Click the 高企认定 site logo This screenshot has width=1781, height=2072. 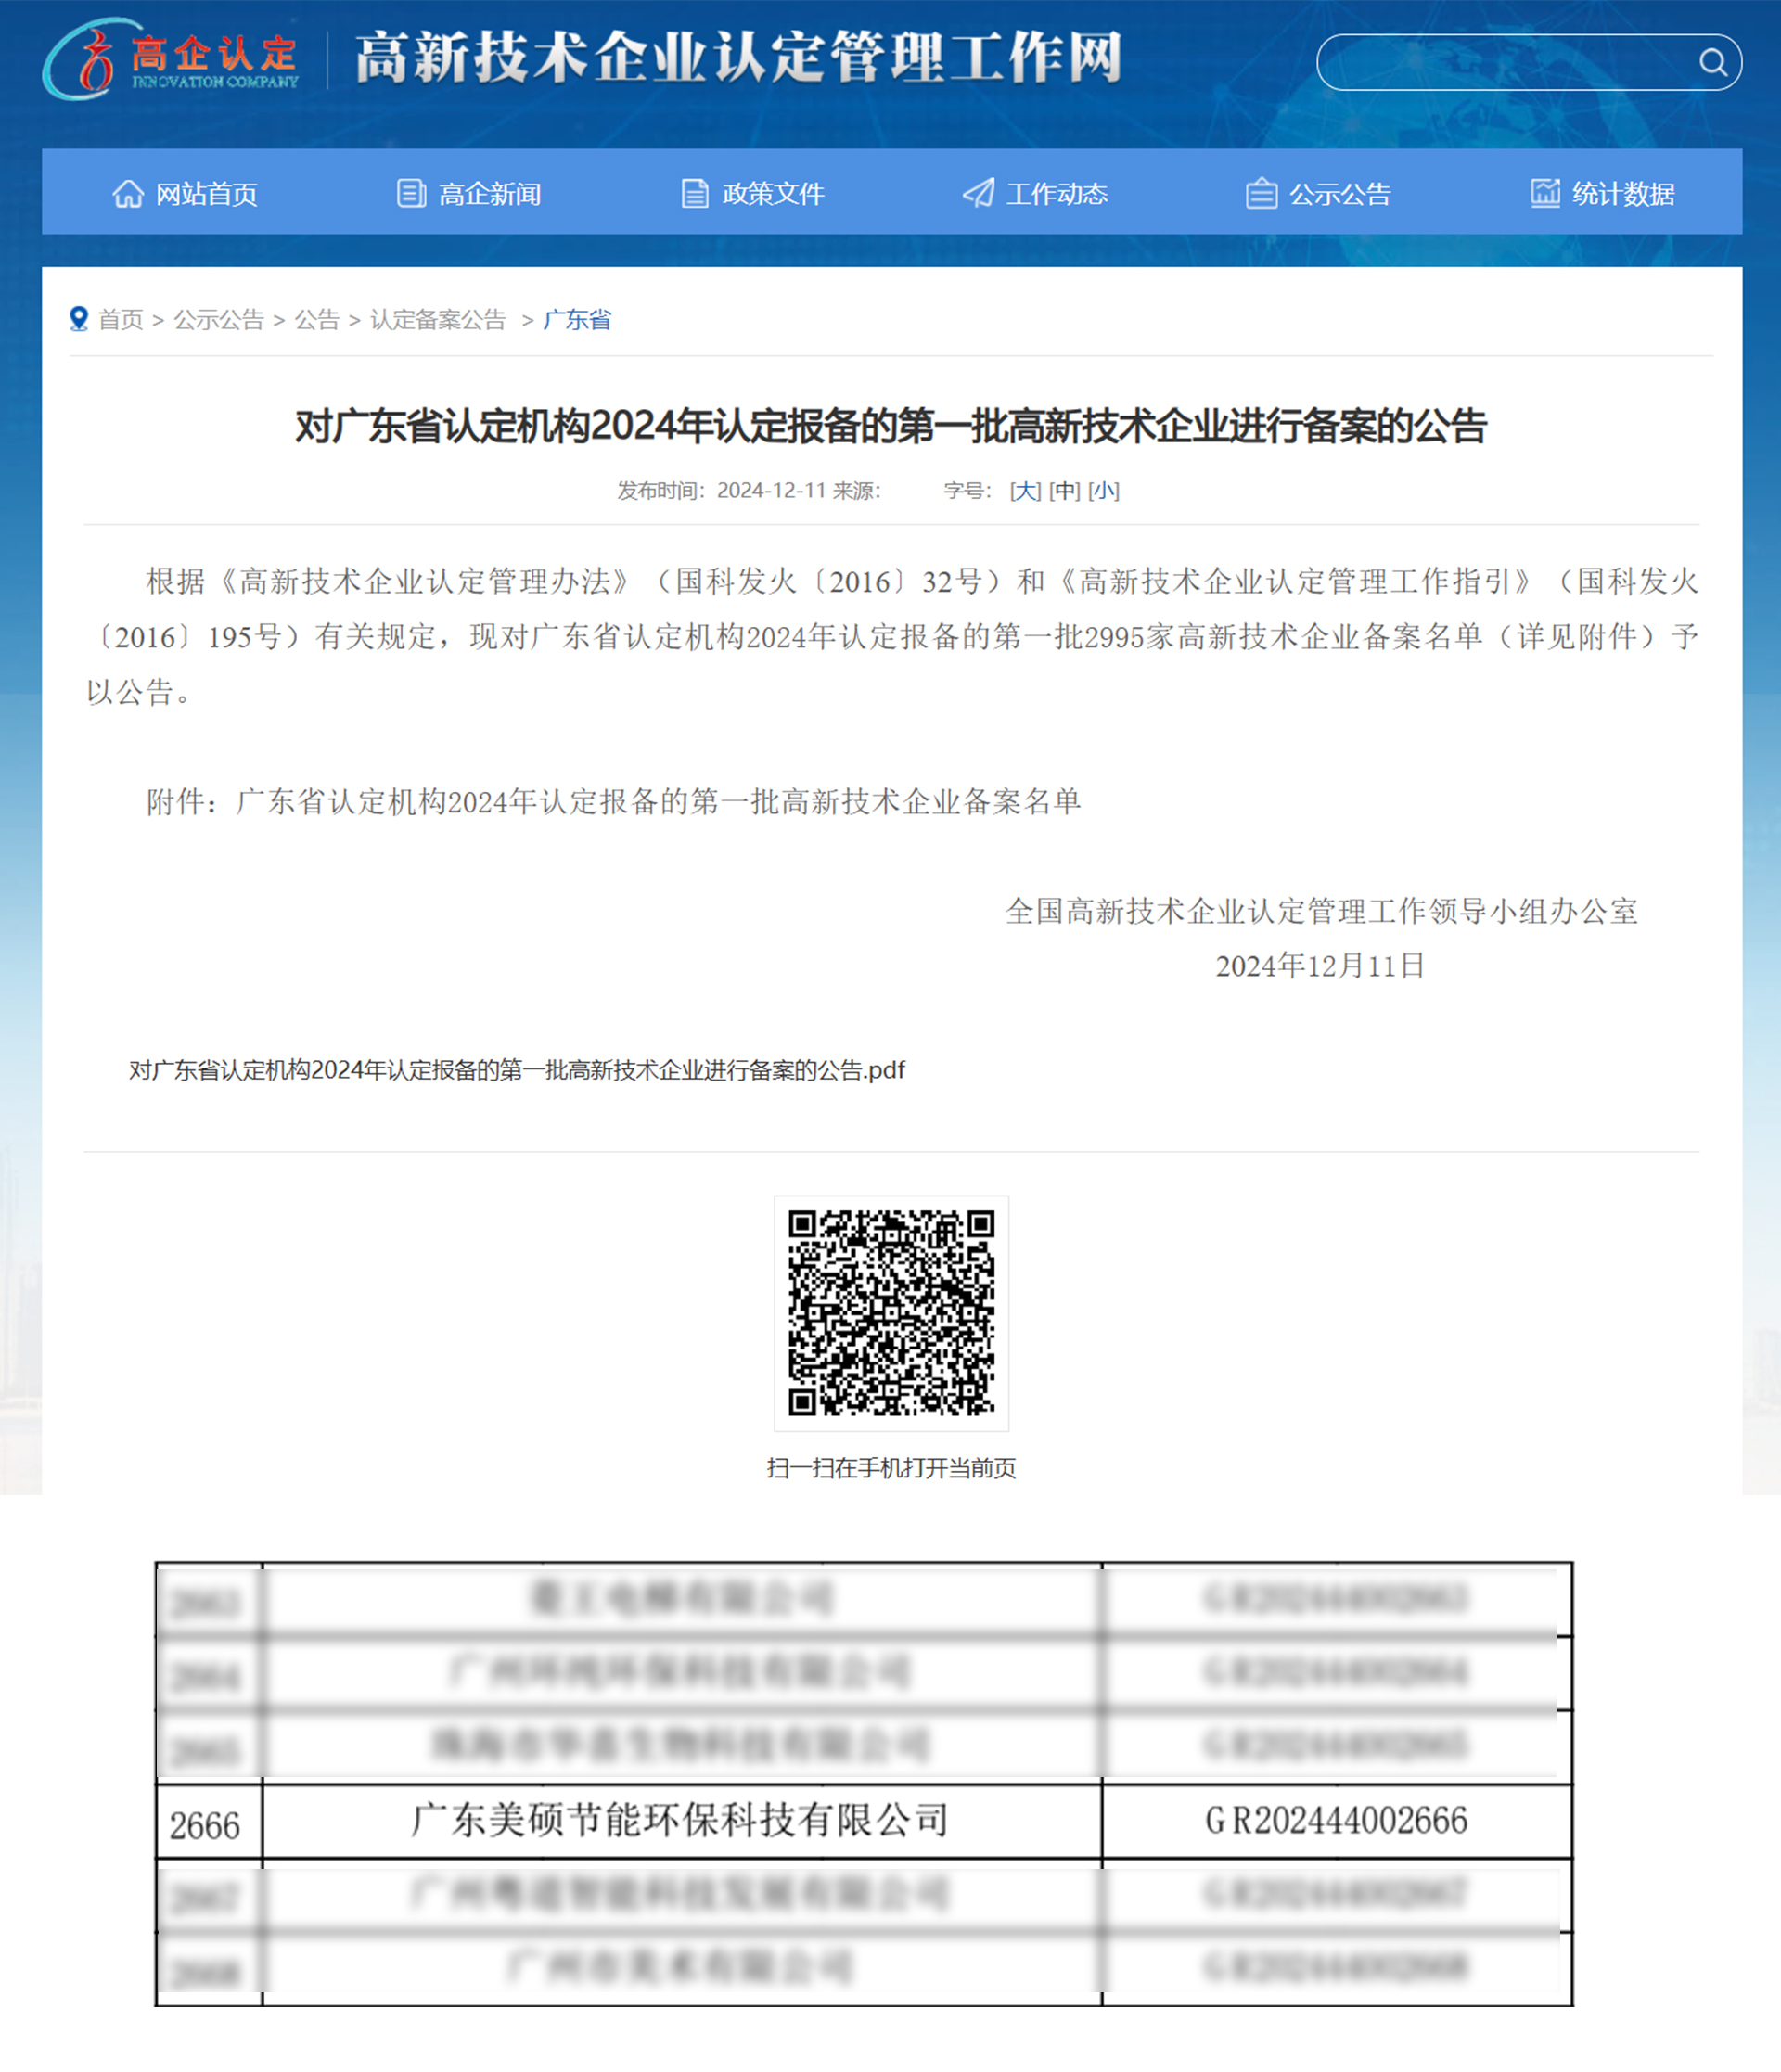[171, 59]
